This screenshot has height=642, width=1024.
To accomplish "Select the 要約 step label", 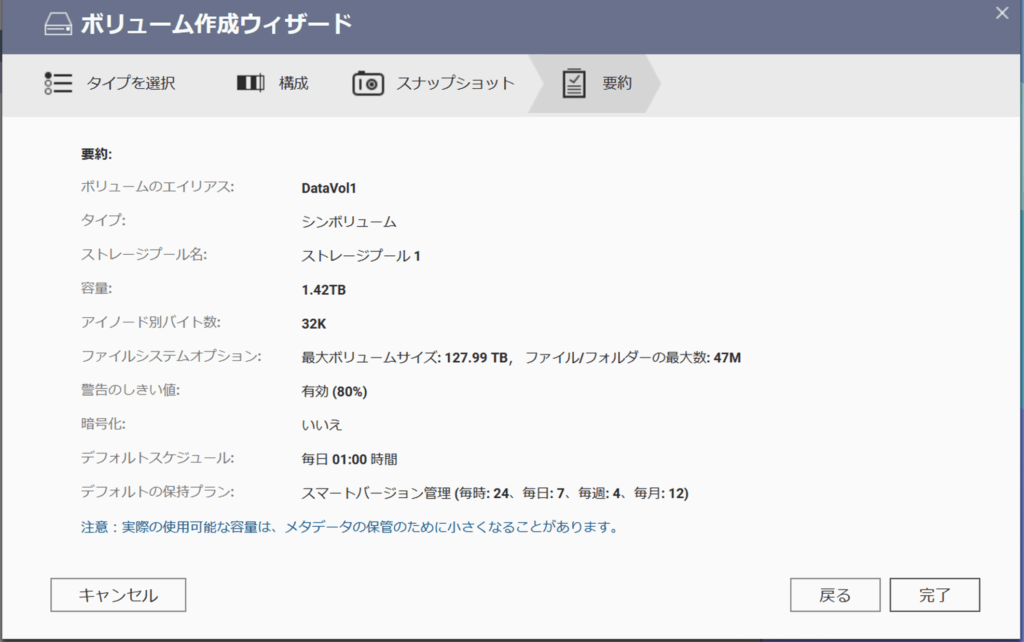I will (x=617, y=83).
